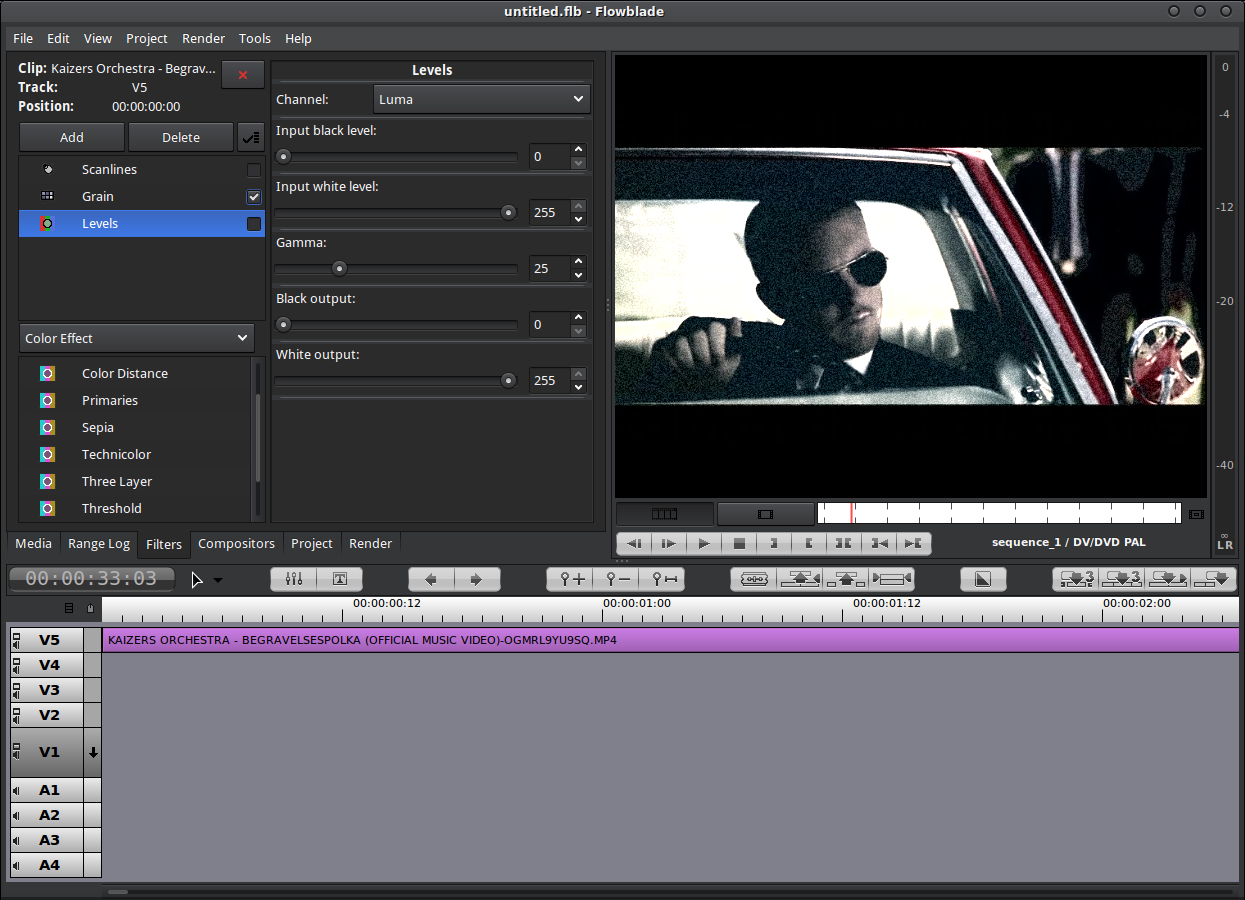Image resolution: width=1245 pixels, height=900 pixels.
Task: Disable the Grain filter checkbox
Action: [254, 197]
